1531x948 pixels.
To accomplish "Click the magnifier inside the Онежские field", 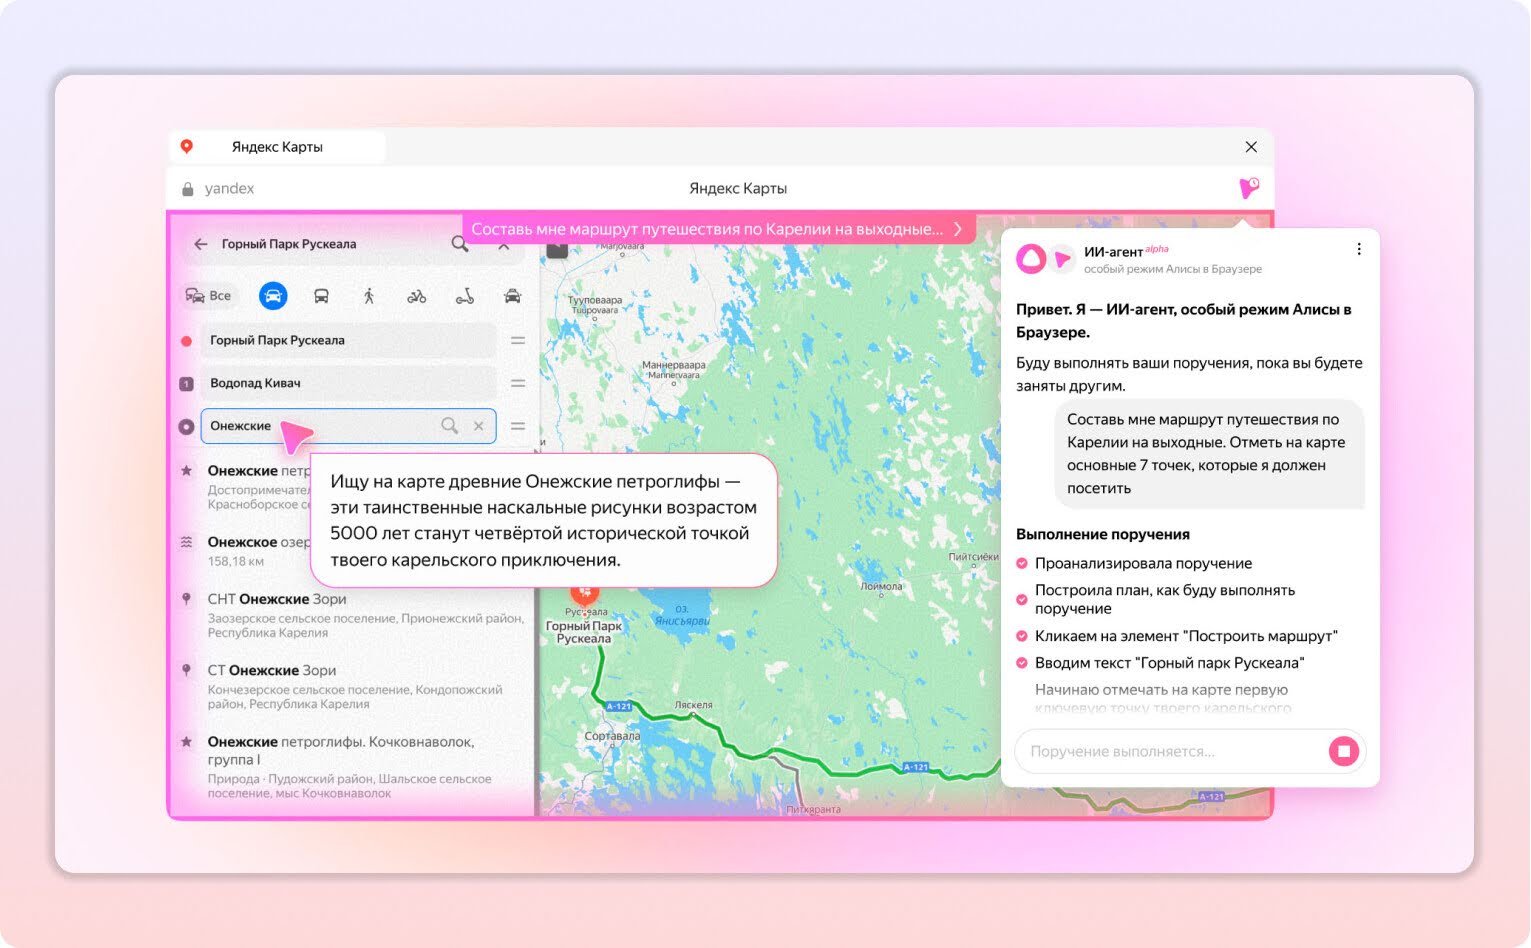I will click(x=450, y=426).
